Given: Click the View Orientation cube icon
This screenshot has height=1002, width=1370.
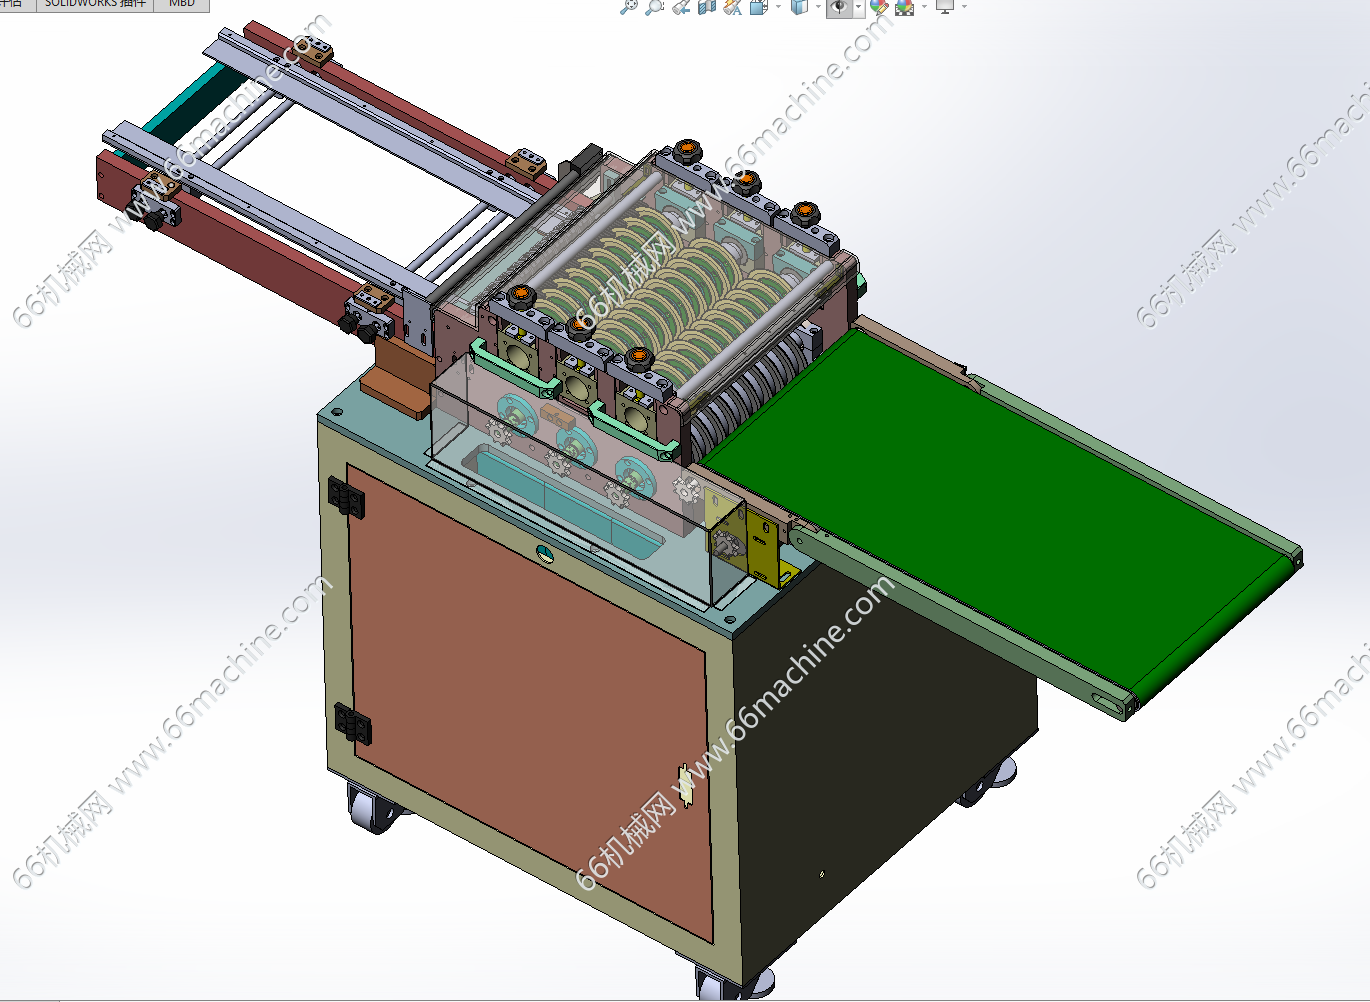Looking at the screenshot, I should pos(759,6).
